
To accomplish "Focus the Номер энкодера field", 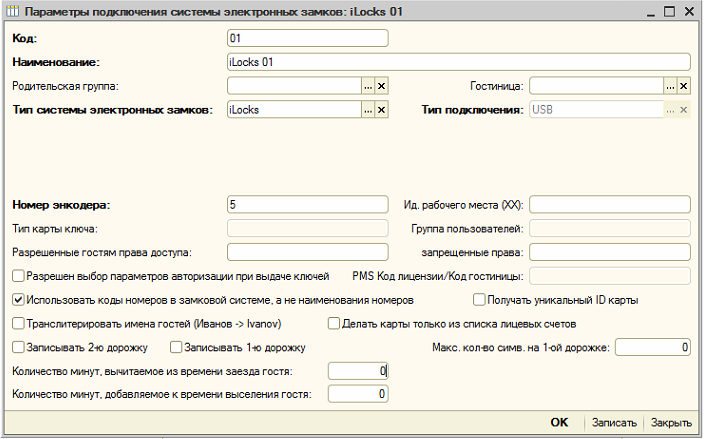I will pyautogui.click(x=308, y=205).
